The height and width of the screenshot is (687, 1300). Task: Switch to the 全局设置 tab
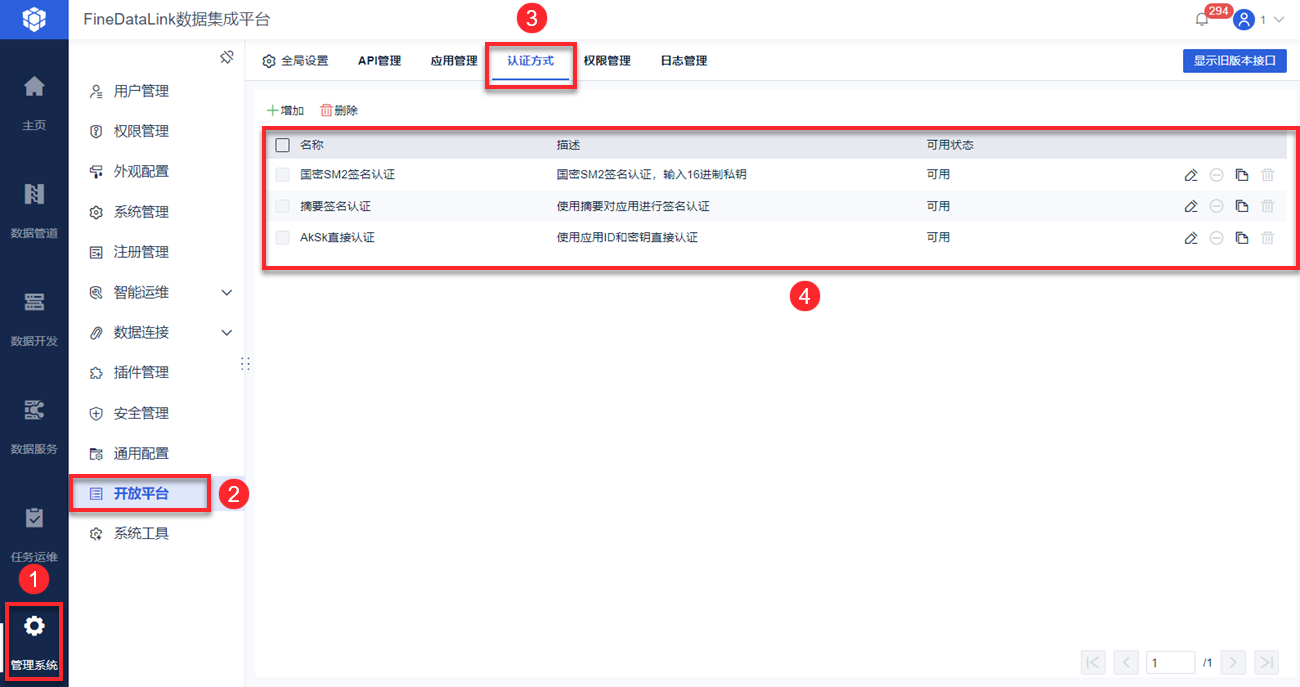[x=295, y=61]
